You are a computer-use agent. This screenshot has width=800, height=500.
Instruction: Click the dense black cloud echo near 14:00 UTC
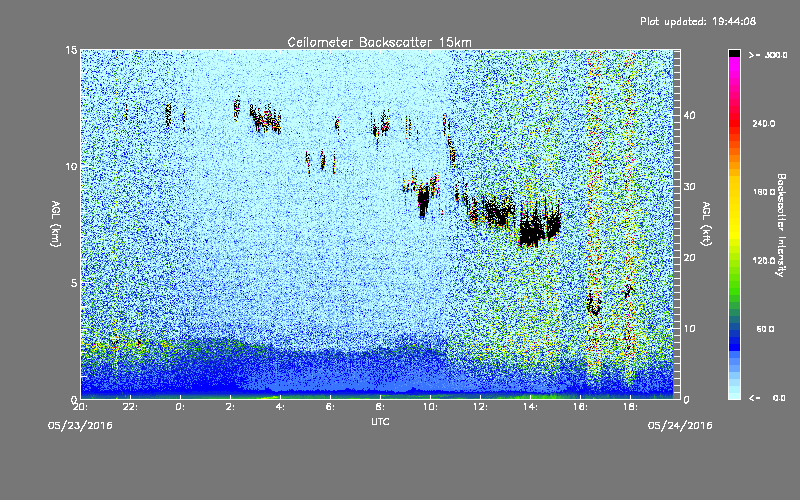533,230
